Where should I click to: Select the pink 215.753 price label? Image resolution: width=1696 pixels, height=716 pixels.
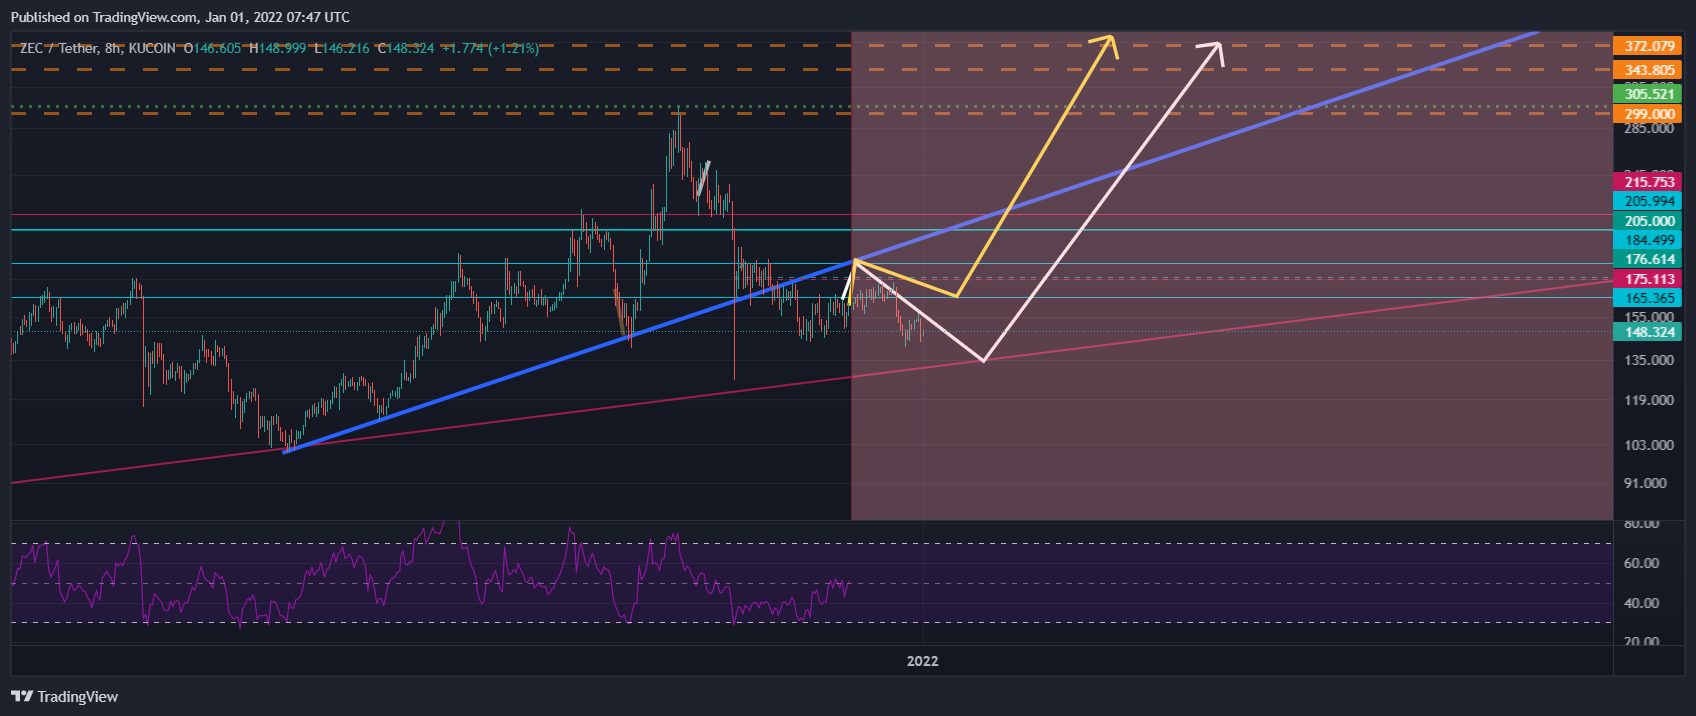click(1648, 182)
